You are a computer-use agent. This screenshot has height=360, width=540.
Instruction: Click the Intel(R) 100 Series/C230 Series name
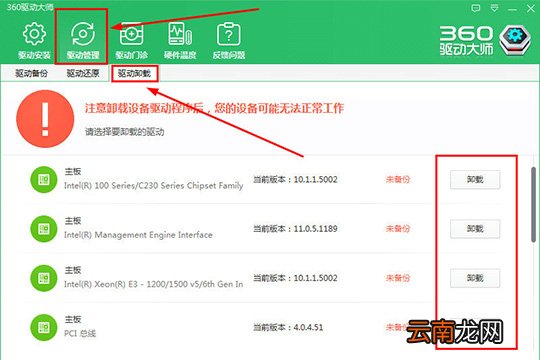(x=154, y=186)
